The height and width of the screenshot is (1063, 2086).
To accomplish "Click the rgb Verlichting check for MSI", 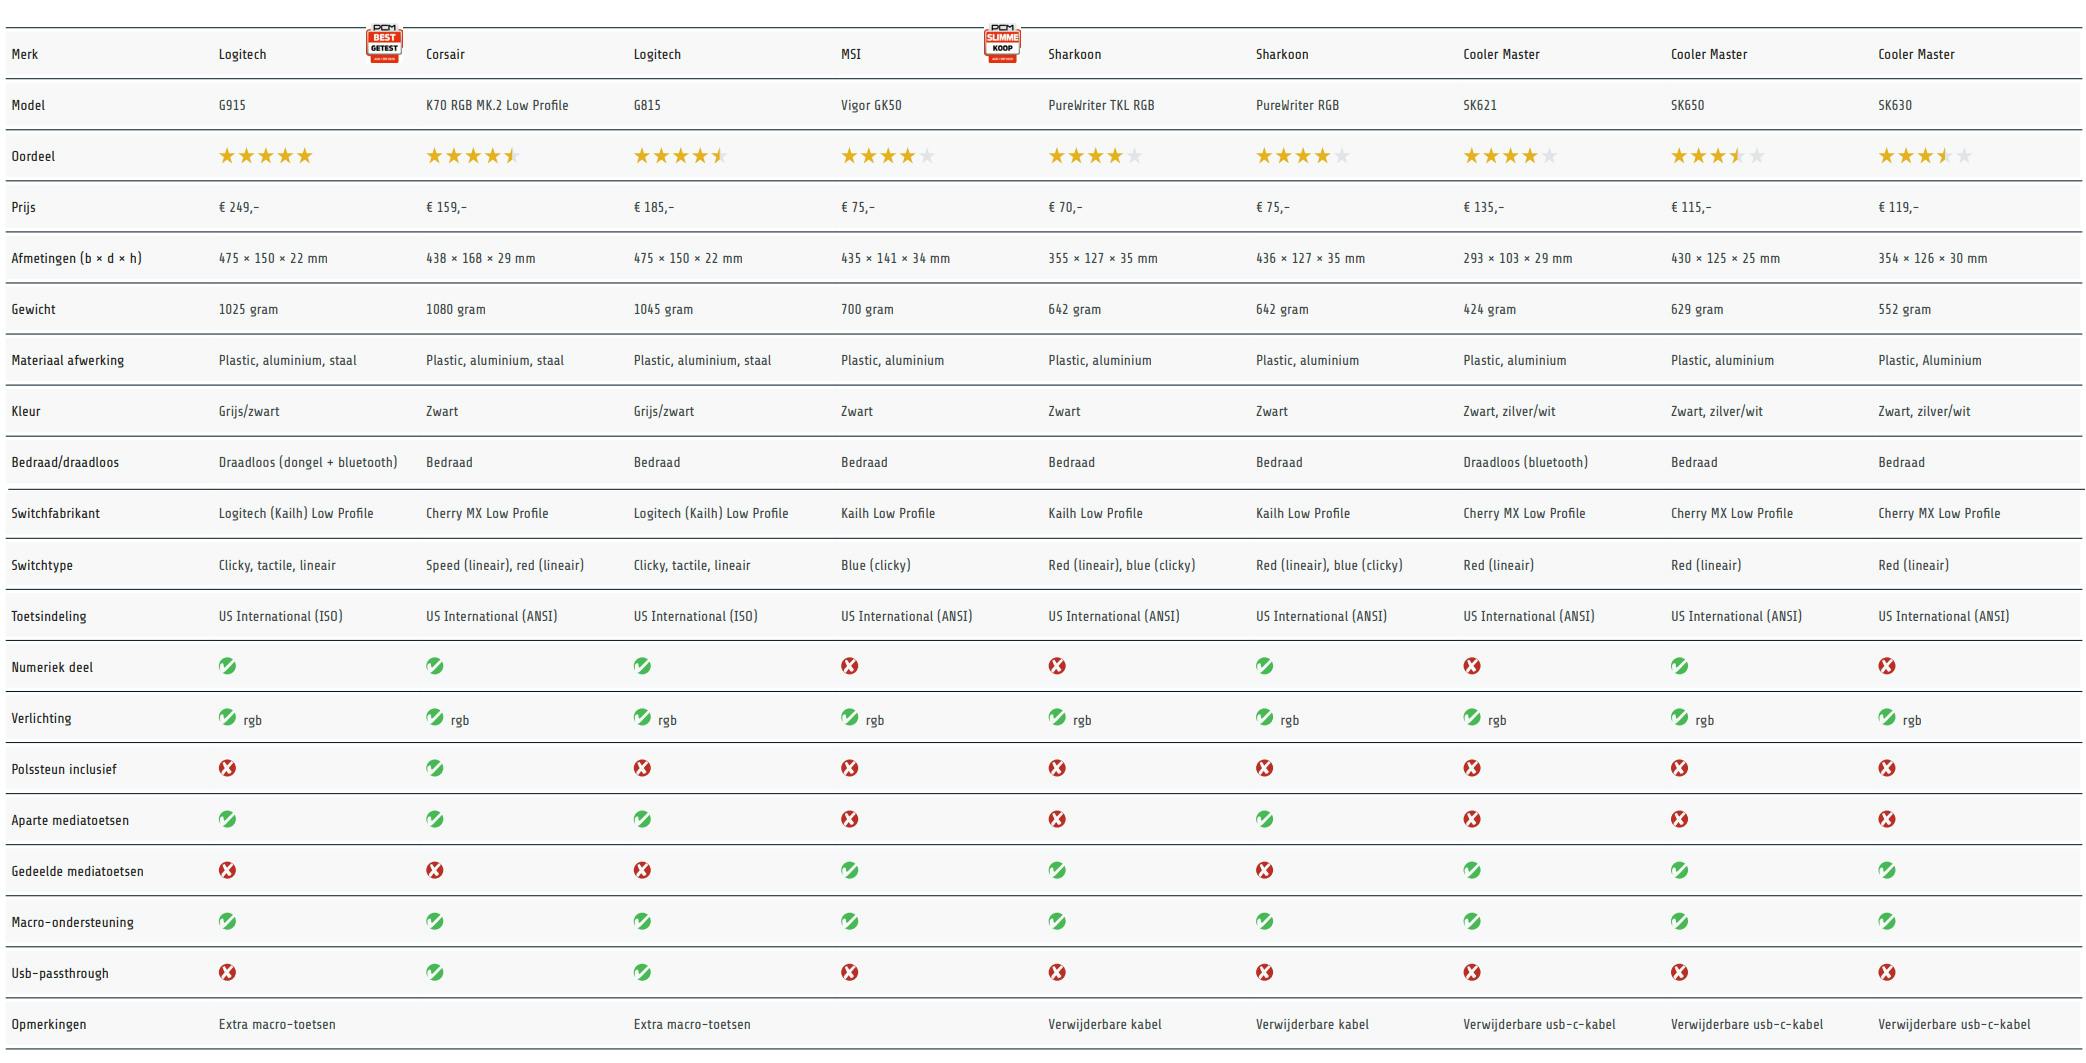I will [x=850, y=717].
